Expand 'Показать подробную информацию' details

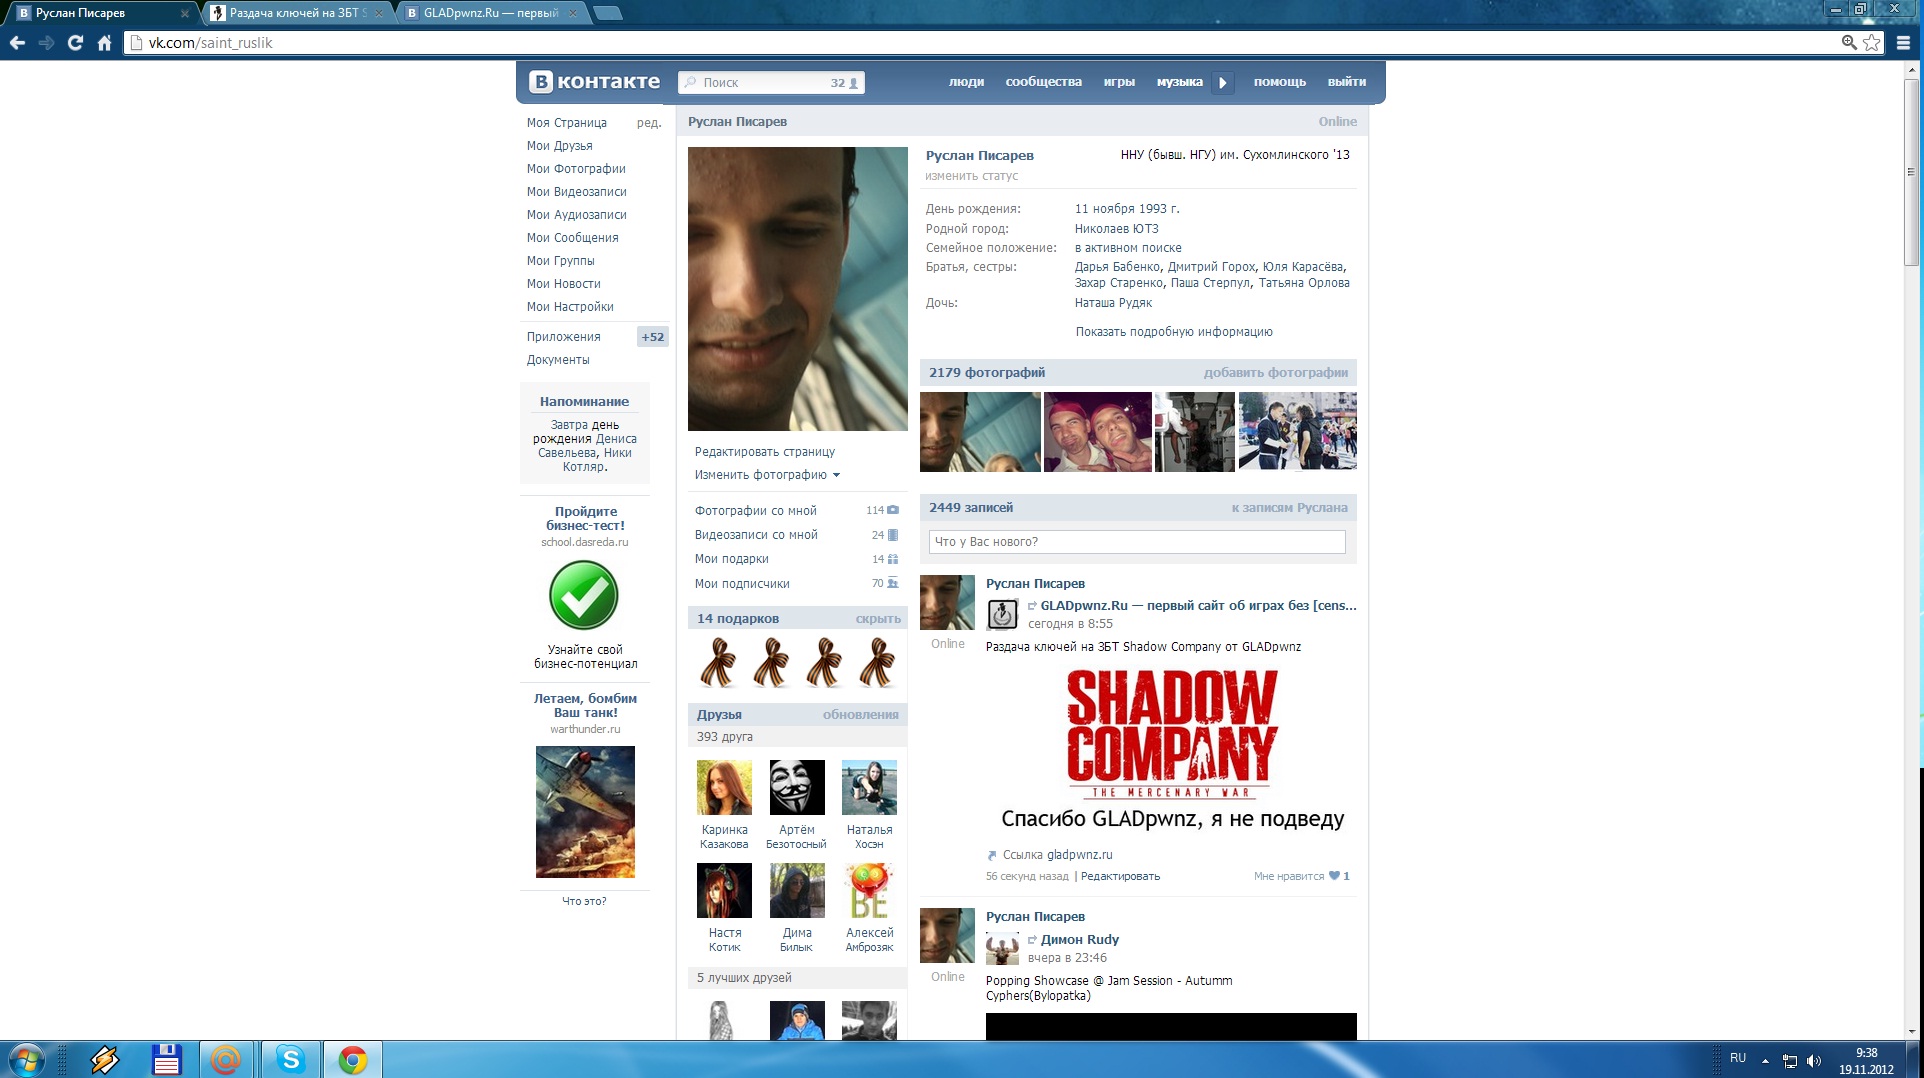point(1173,332)
